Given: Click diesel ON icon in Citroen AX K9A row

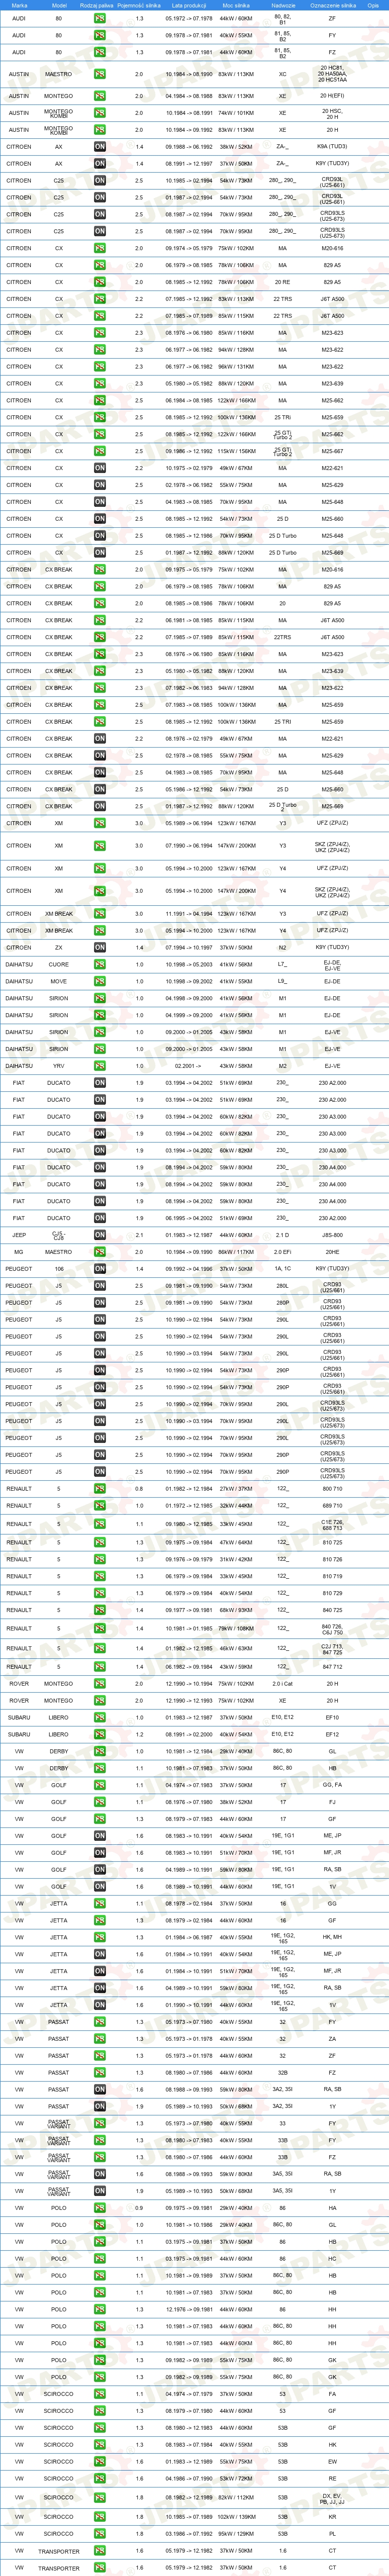Looking at the screenshot, I should (100, 147).
